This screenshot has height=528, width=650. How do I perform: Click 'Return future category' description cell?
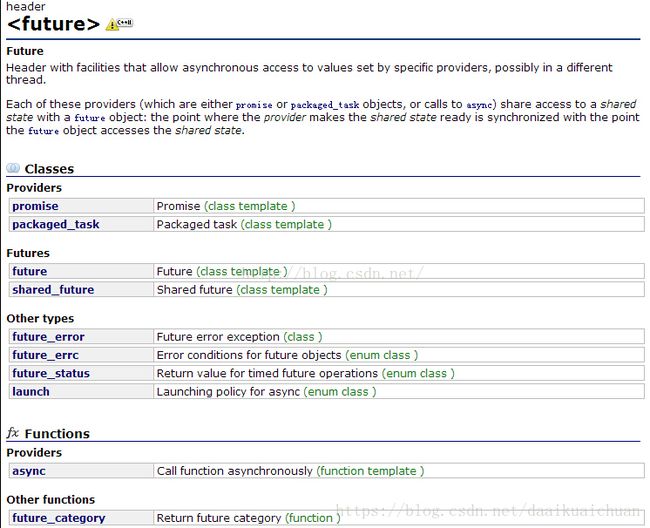coord(399,518)
